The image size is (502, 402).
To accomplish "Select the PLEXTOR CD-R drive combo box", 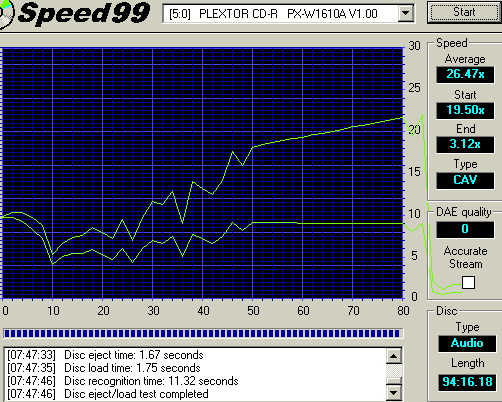I will [289, 13].
